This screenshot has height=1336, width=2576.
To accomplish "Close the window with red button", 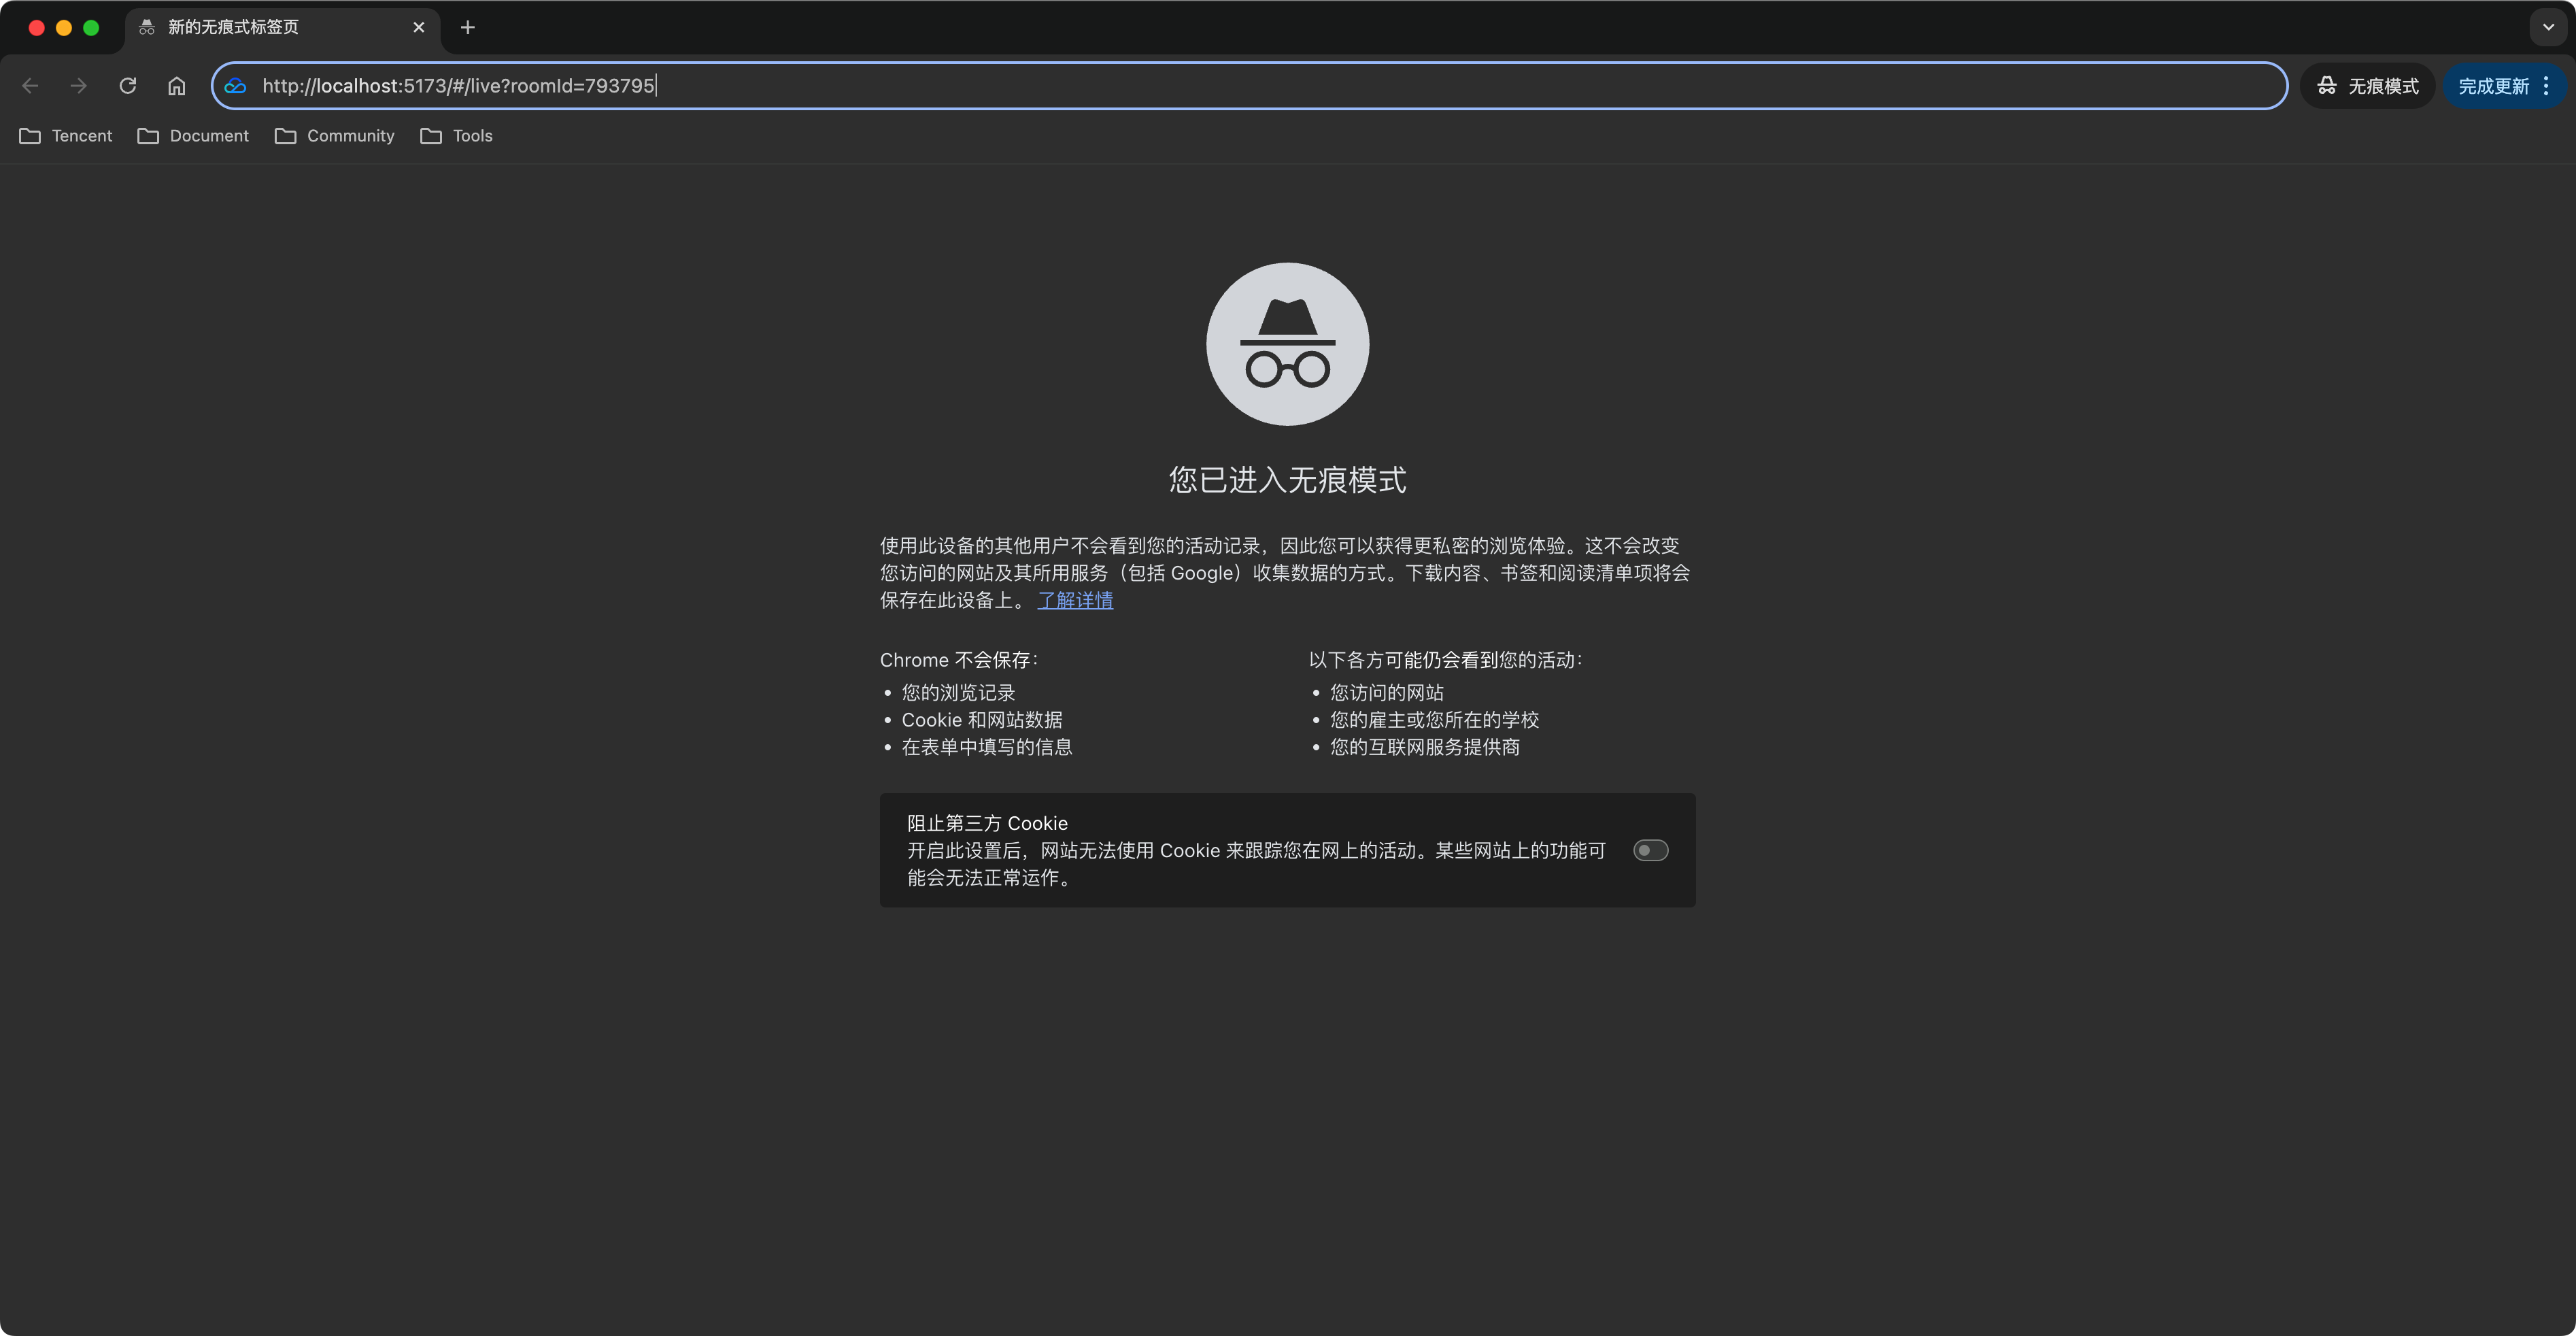I will tap(37, 28).
